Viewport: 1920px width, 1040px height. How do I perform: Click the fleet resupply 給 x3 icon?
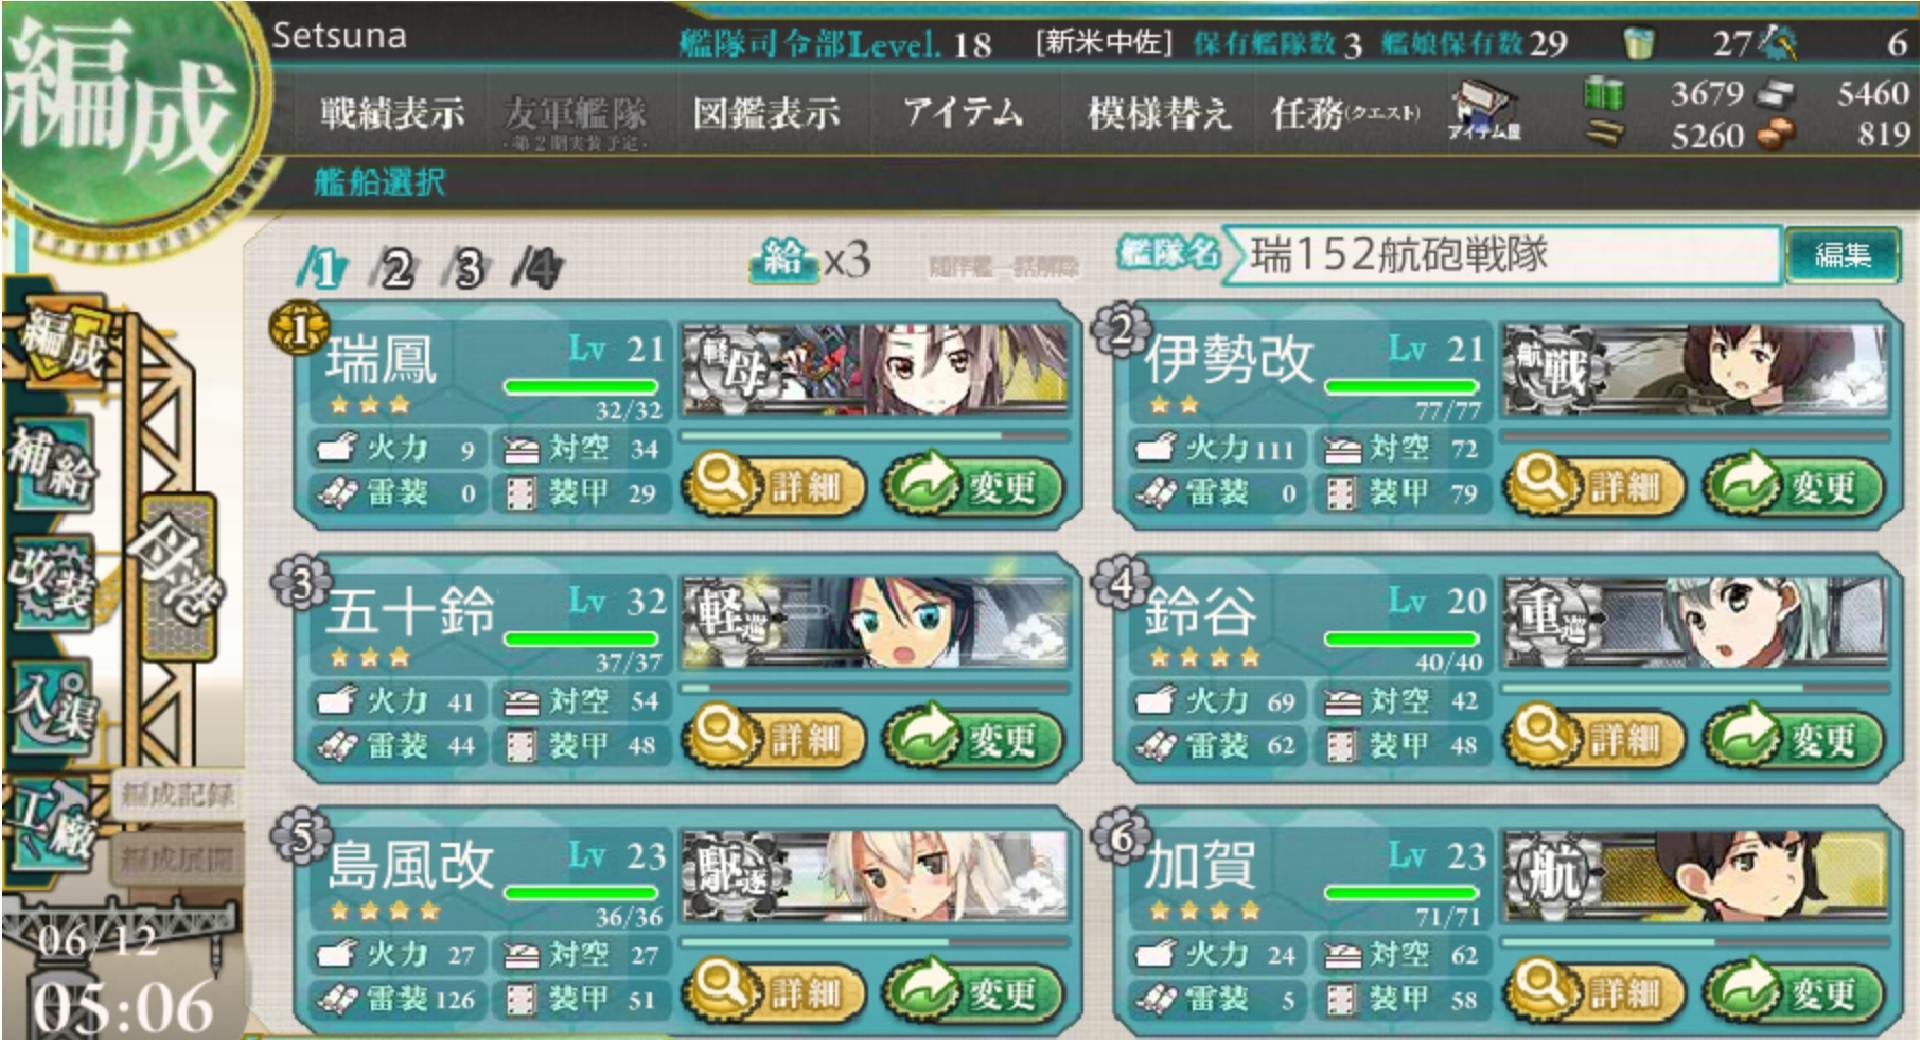(x=811, y=262)
